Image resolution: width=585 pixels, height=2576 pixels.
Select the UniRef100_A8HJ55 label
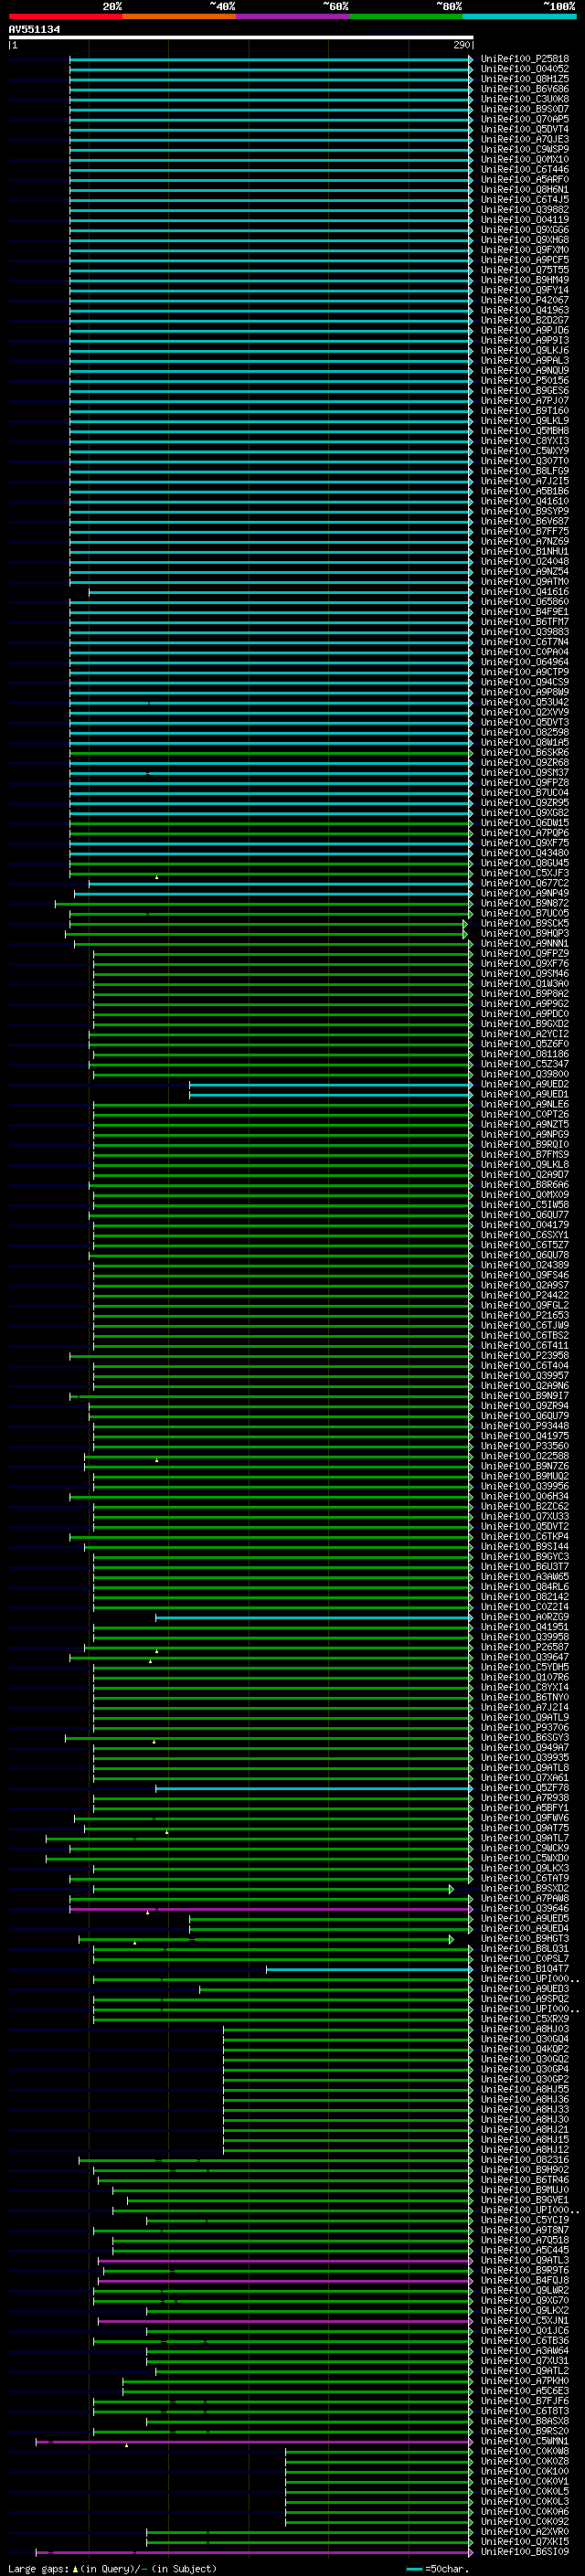point(525,2089)
